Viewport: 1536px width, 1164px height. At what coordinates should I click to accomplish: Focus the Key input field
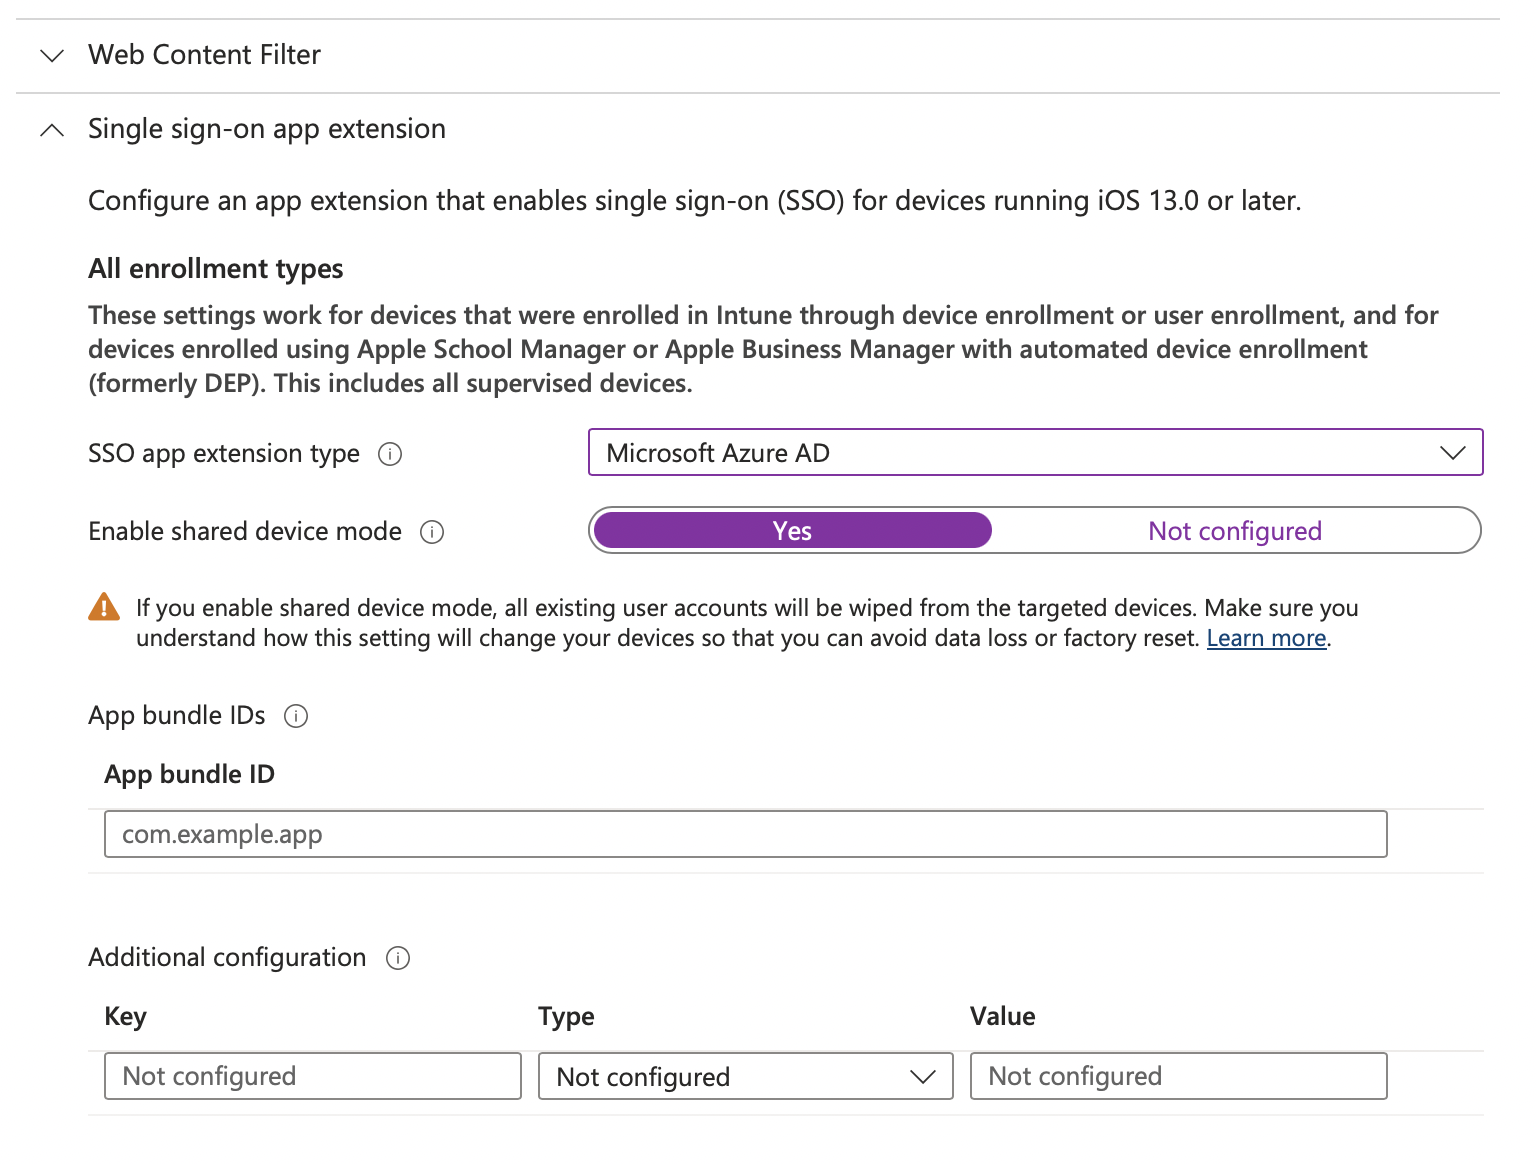pos(312,1076)
